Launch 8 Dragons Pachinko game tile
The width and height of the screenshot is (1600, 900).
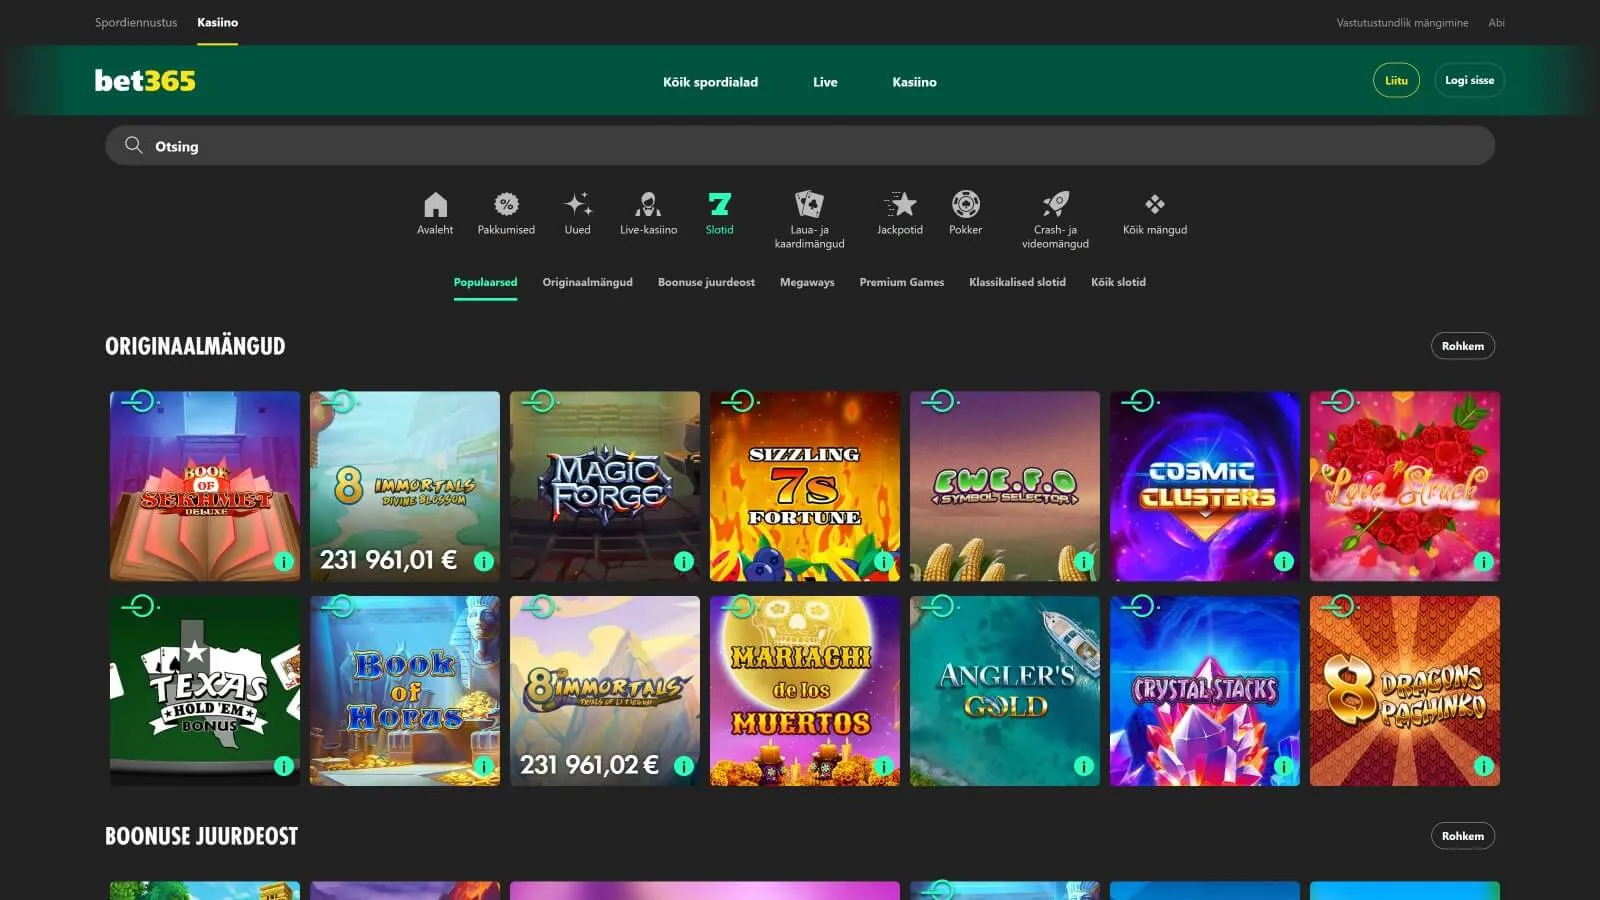[1405, 691]
